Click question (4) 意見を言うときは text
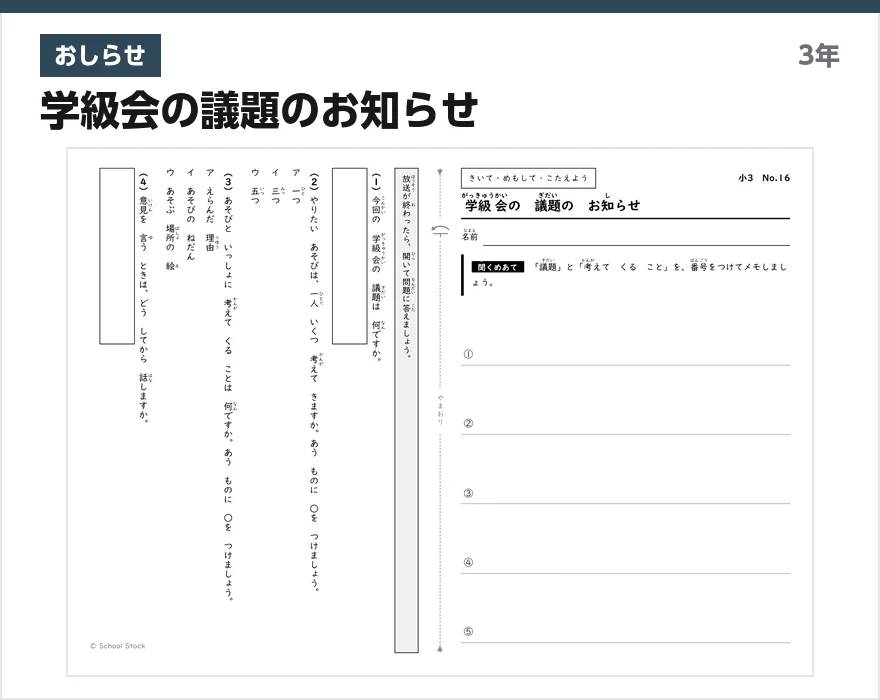Viewport: 880px width, 700px height. (144, 298)
